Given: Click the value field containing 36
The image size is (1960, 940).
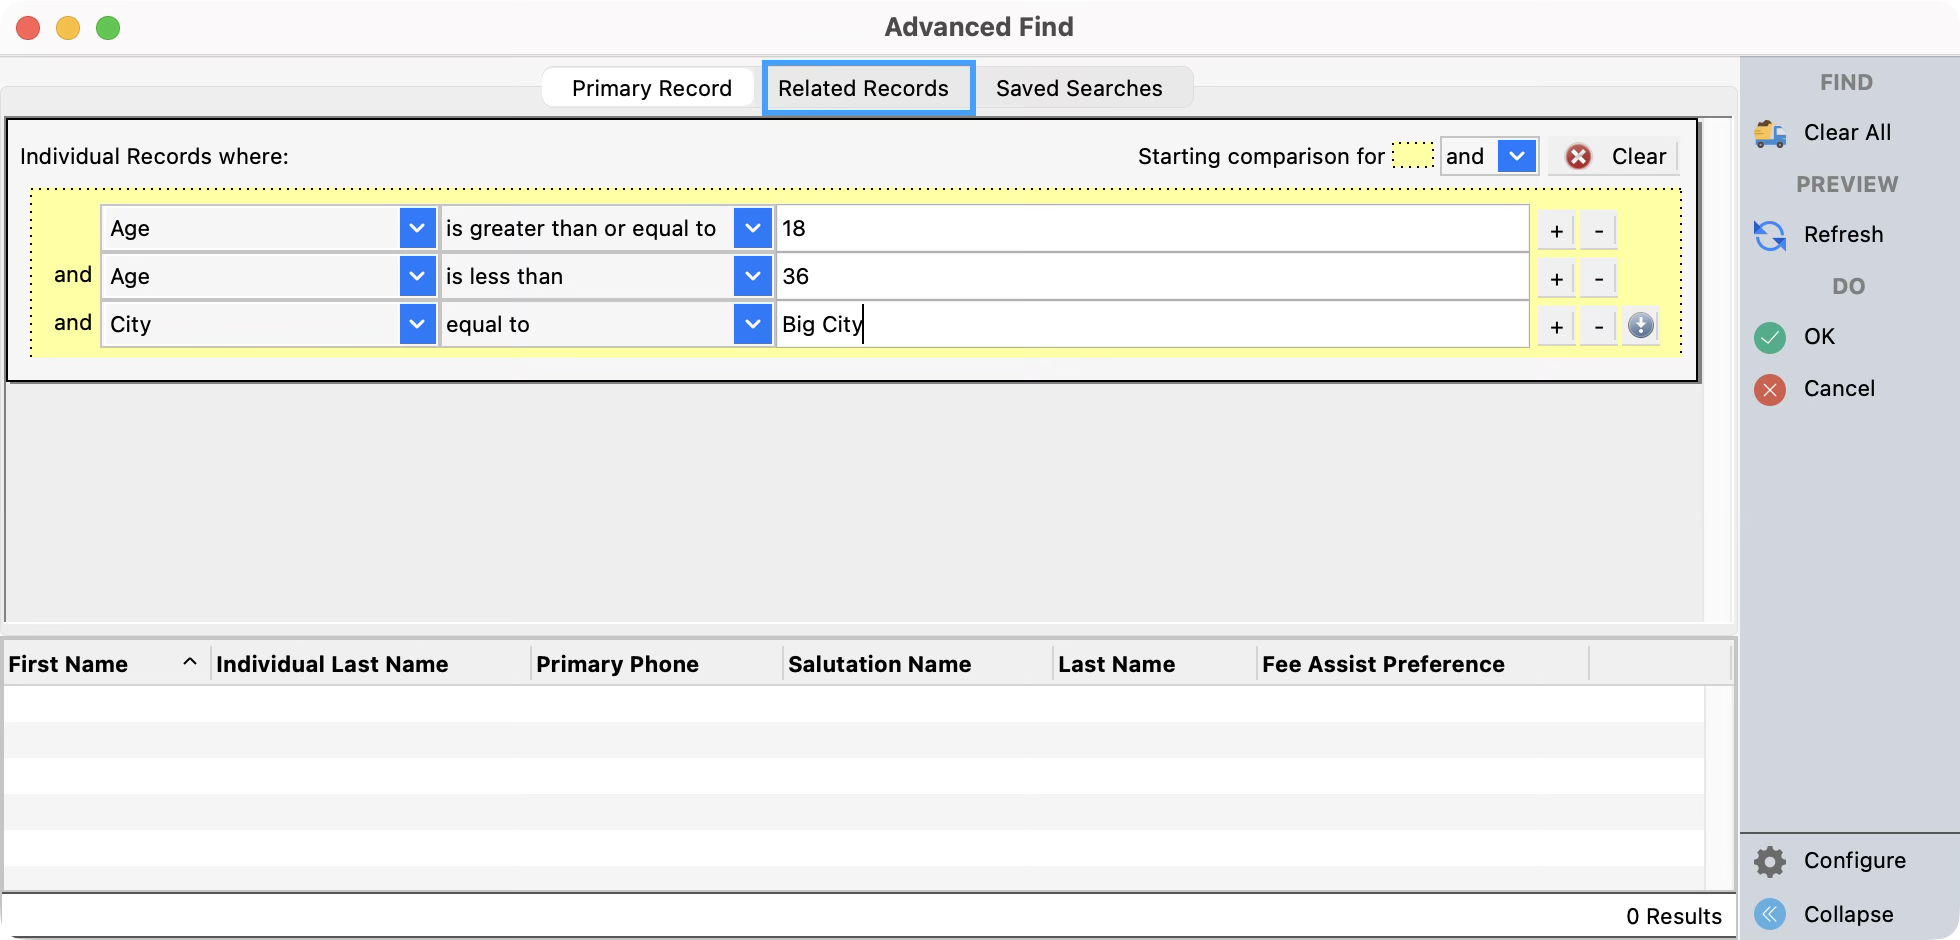Looking at the screenshot, I should pos(1153,276).
